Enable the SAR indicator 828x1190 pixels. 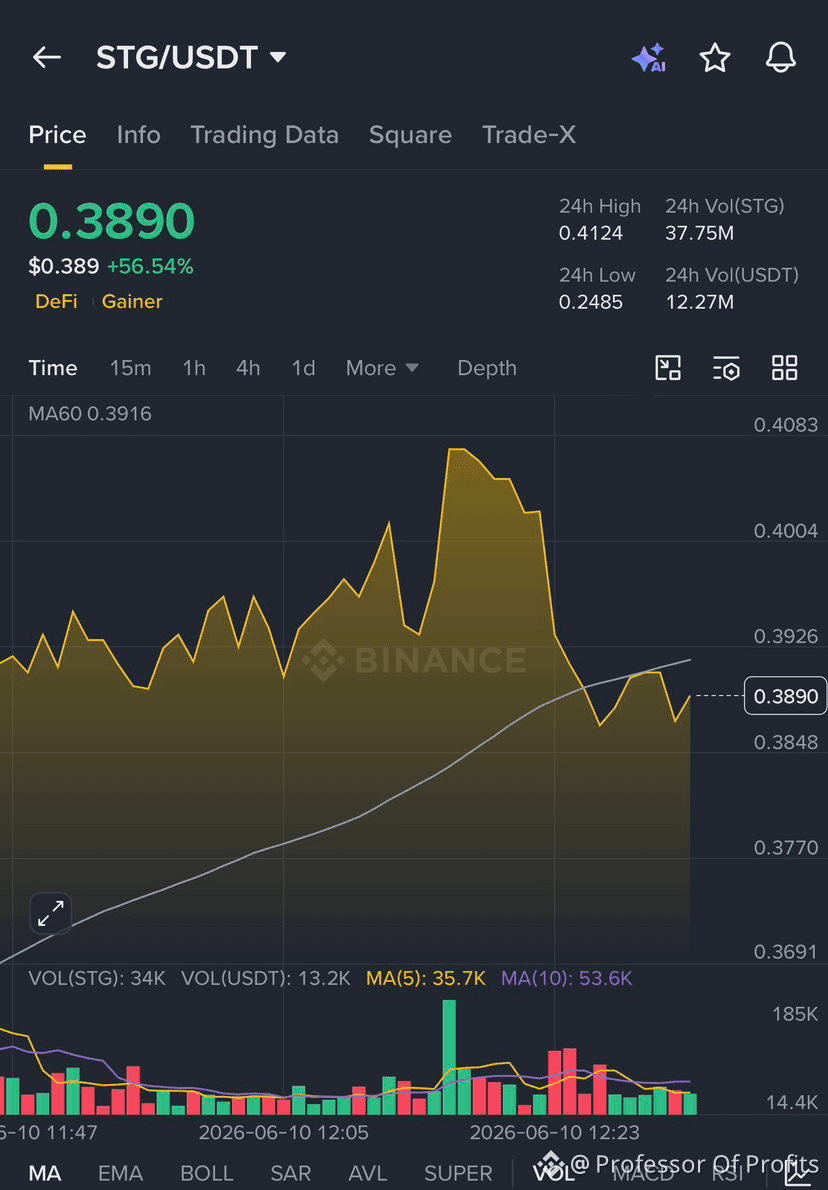(291, 1173)
